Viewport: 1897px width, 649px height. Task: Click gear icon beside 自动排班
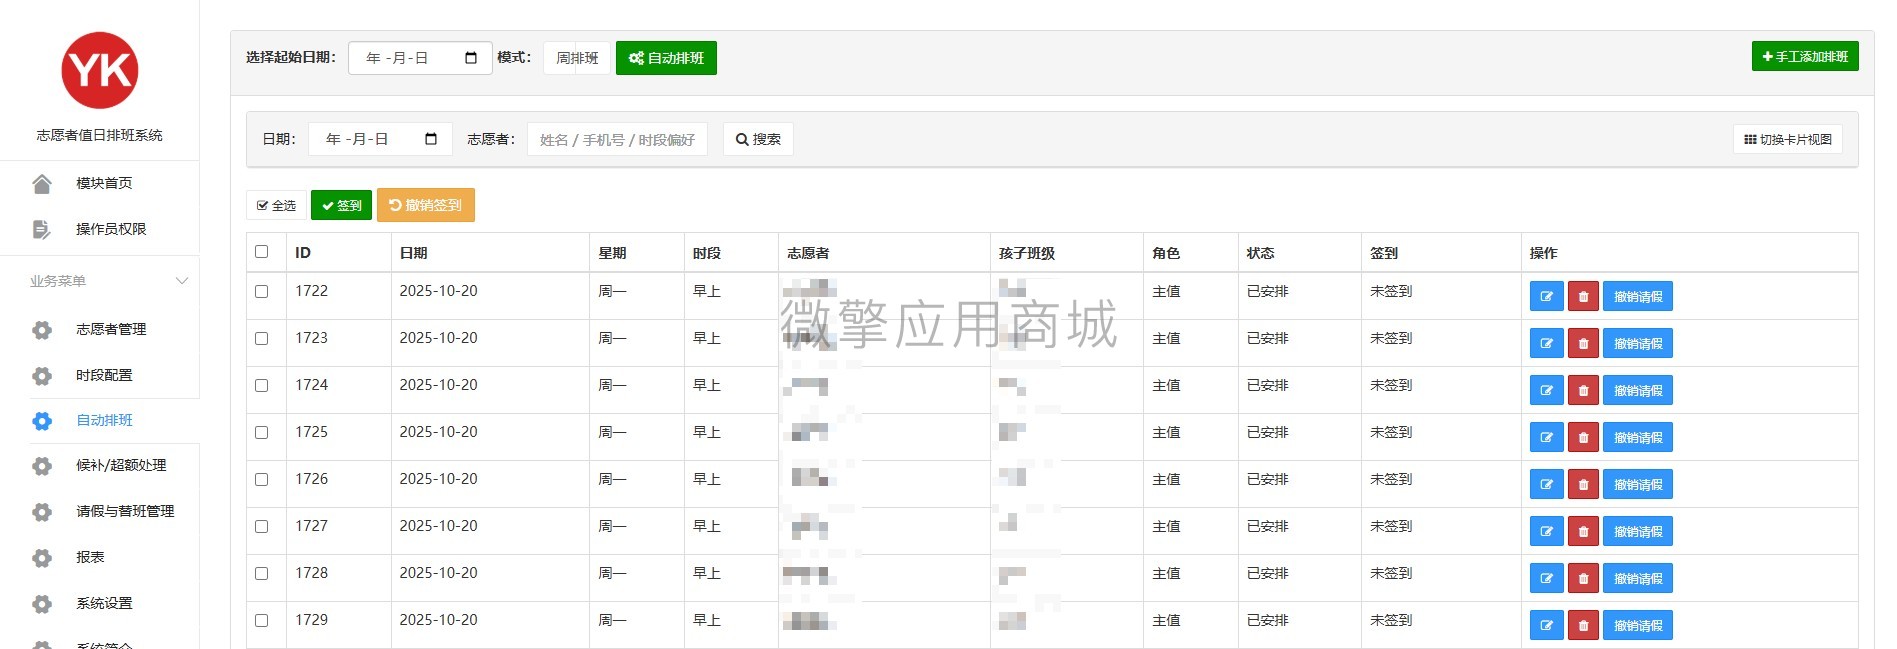point(42,420)
